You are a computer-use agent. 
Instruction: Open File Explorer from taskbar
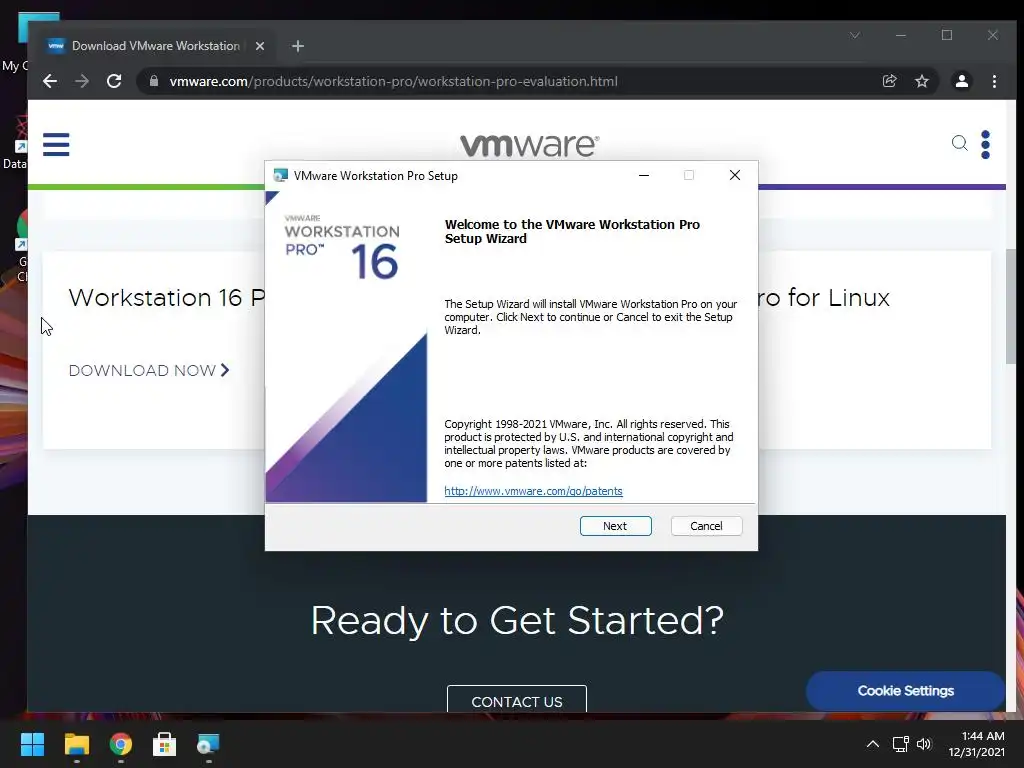click(x=76, y=744)
